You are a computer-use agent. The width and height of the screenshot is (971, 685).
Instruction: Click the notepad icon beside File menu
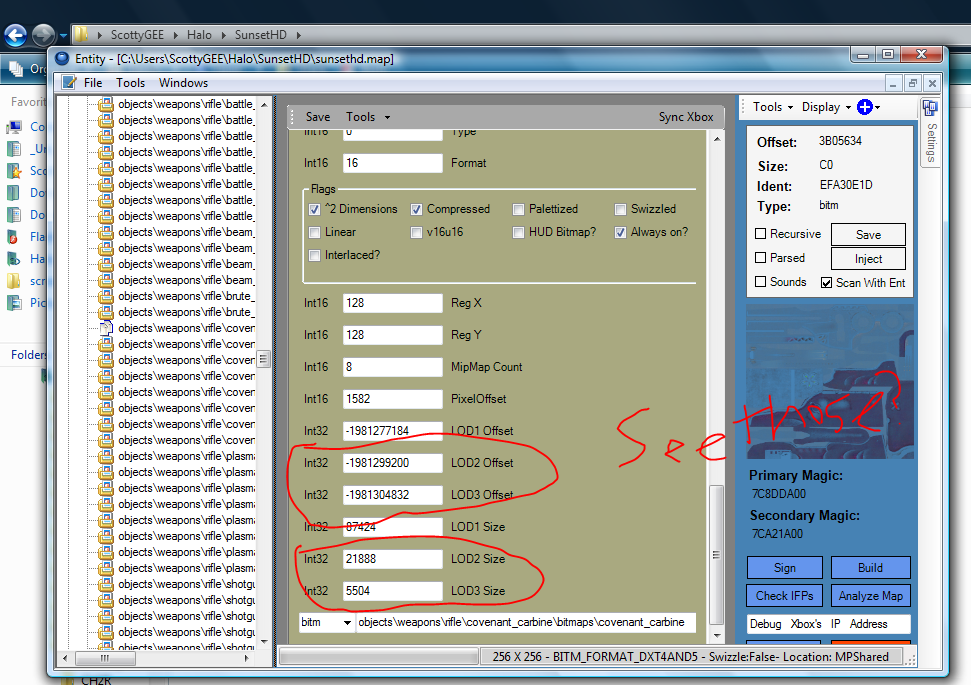coord(69,82)
